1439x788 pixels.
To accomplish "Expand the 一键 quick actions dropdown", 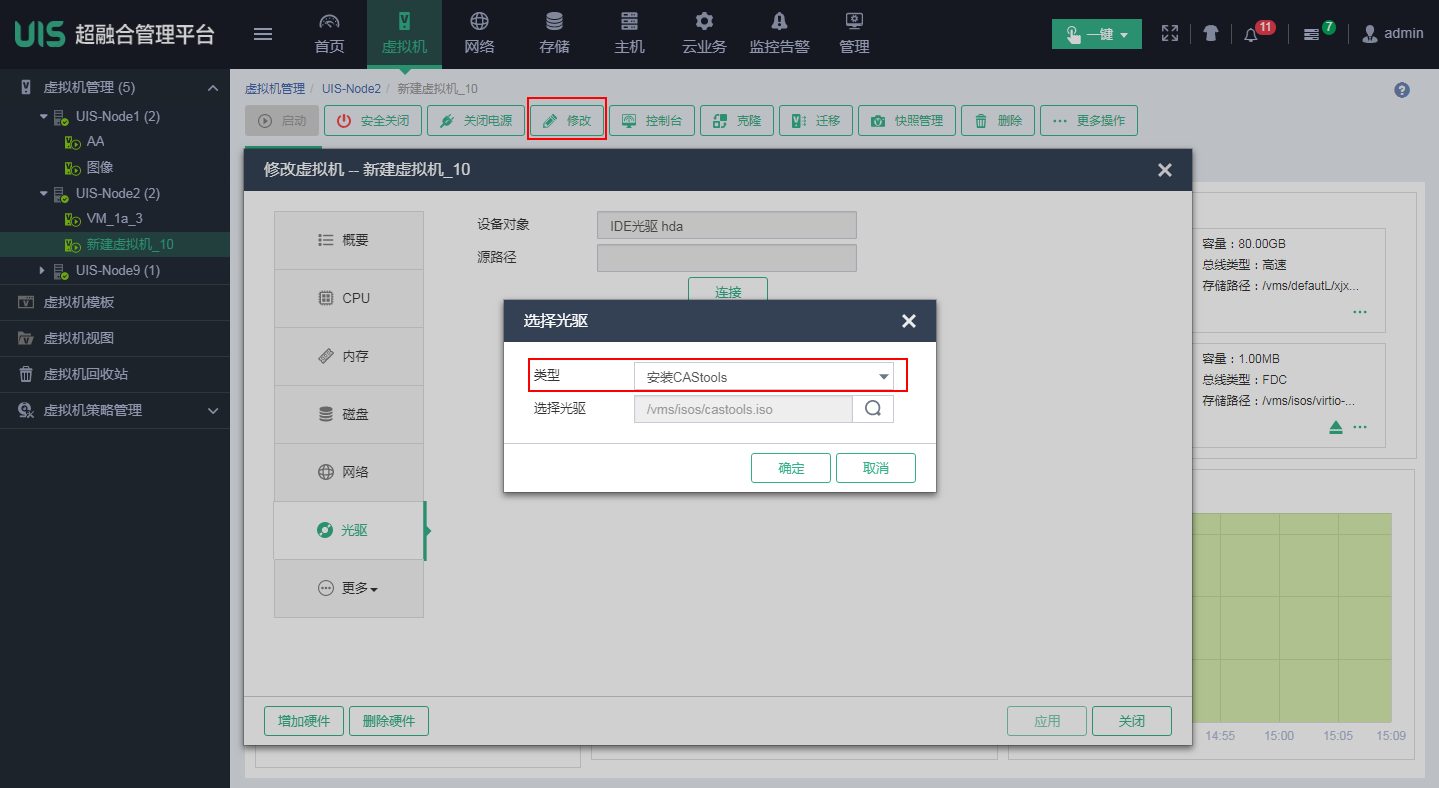I will [1096, 33].
